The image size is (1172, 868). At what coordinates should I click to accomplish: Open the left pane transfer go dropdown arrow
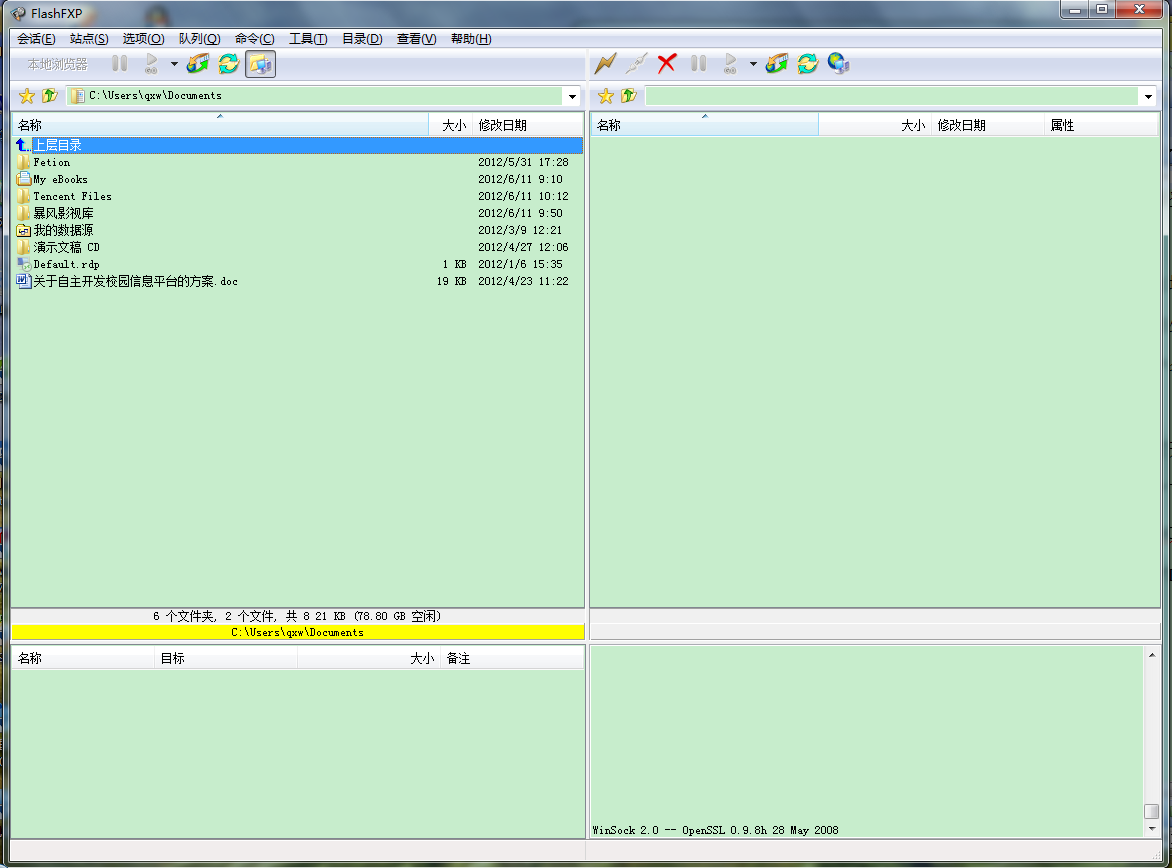tap(174, 64)
